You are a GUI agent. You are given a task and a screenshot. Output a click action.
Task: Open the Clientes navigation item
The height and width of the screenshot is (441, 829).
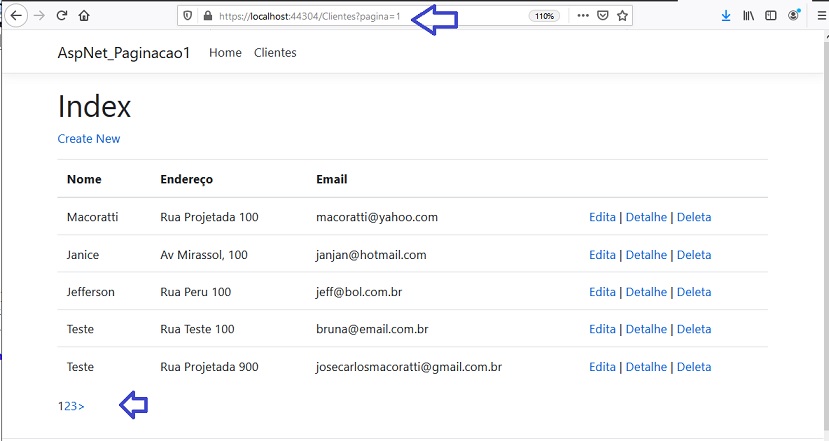pos(275,52)
